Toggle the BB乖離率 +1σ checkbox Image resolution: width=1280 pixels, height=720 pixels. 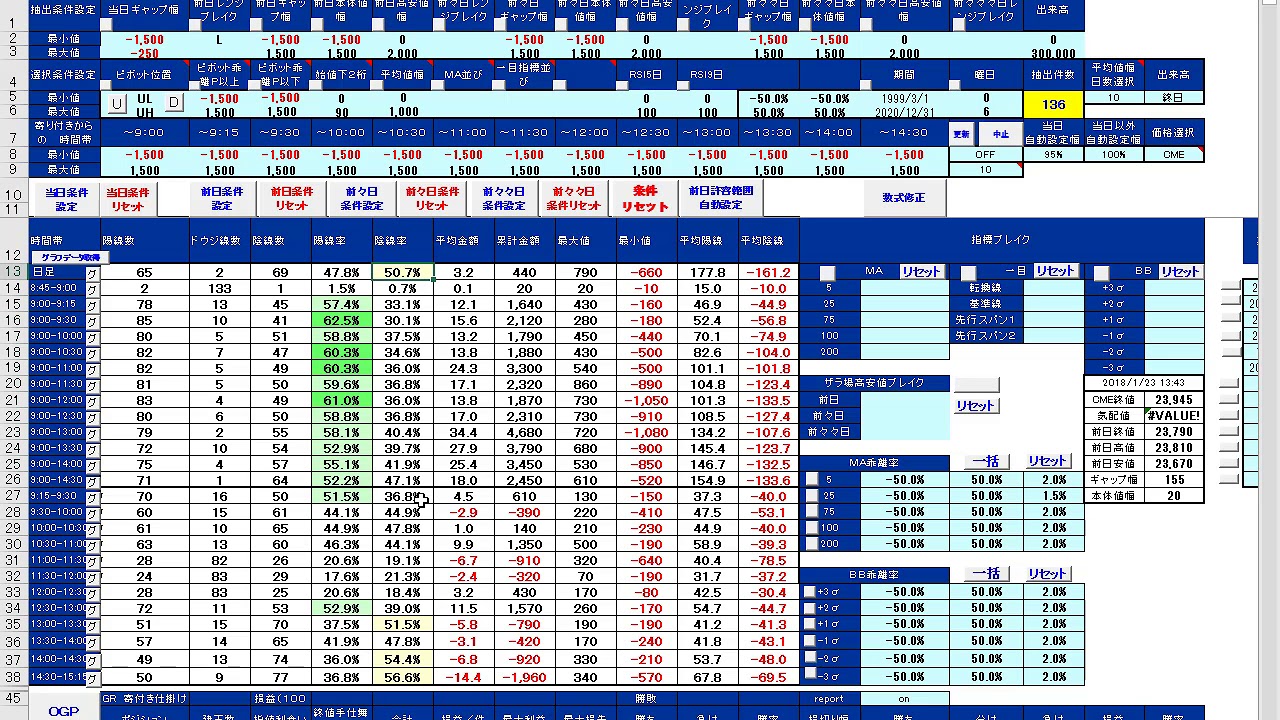coord(810,624)
